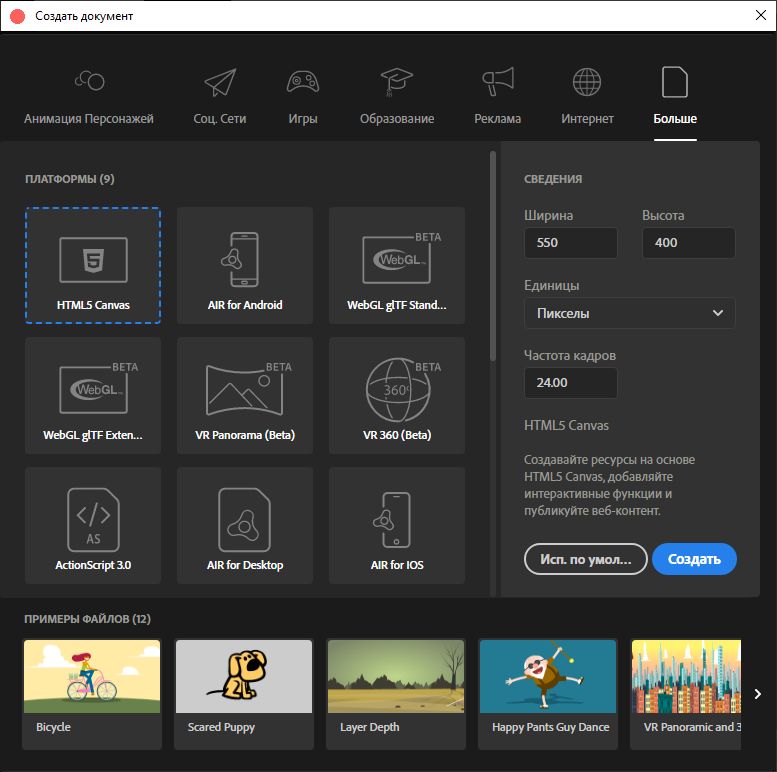This screenshot has width=777, height=772.
Task: Close the Создать документ dialog
Action: point(761,15)
